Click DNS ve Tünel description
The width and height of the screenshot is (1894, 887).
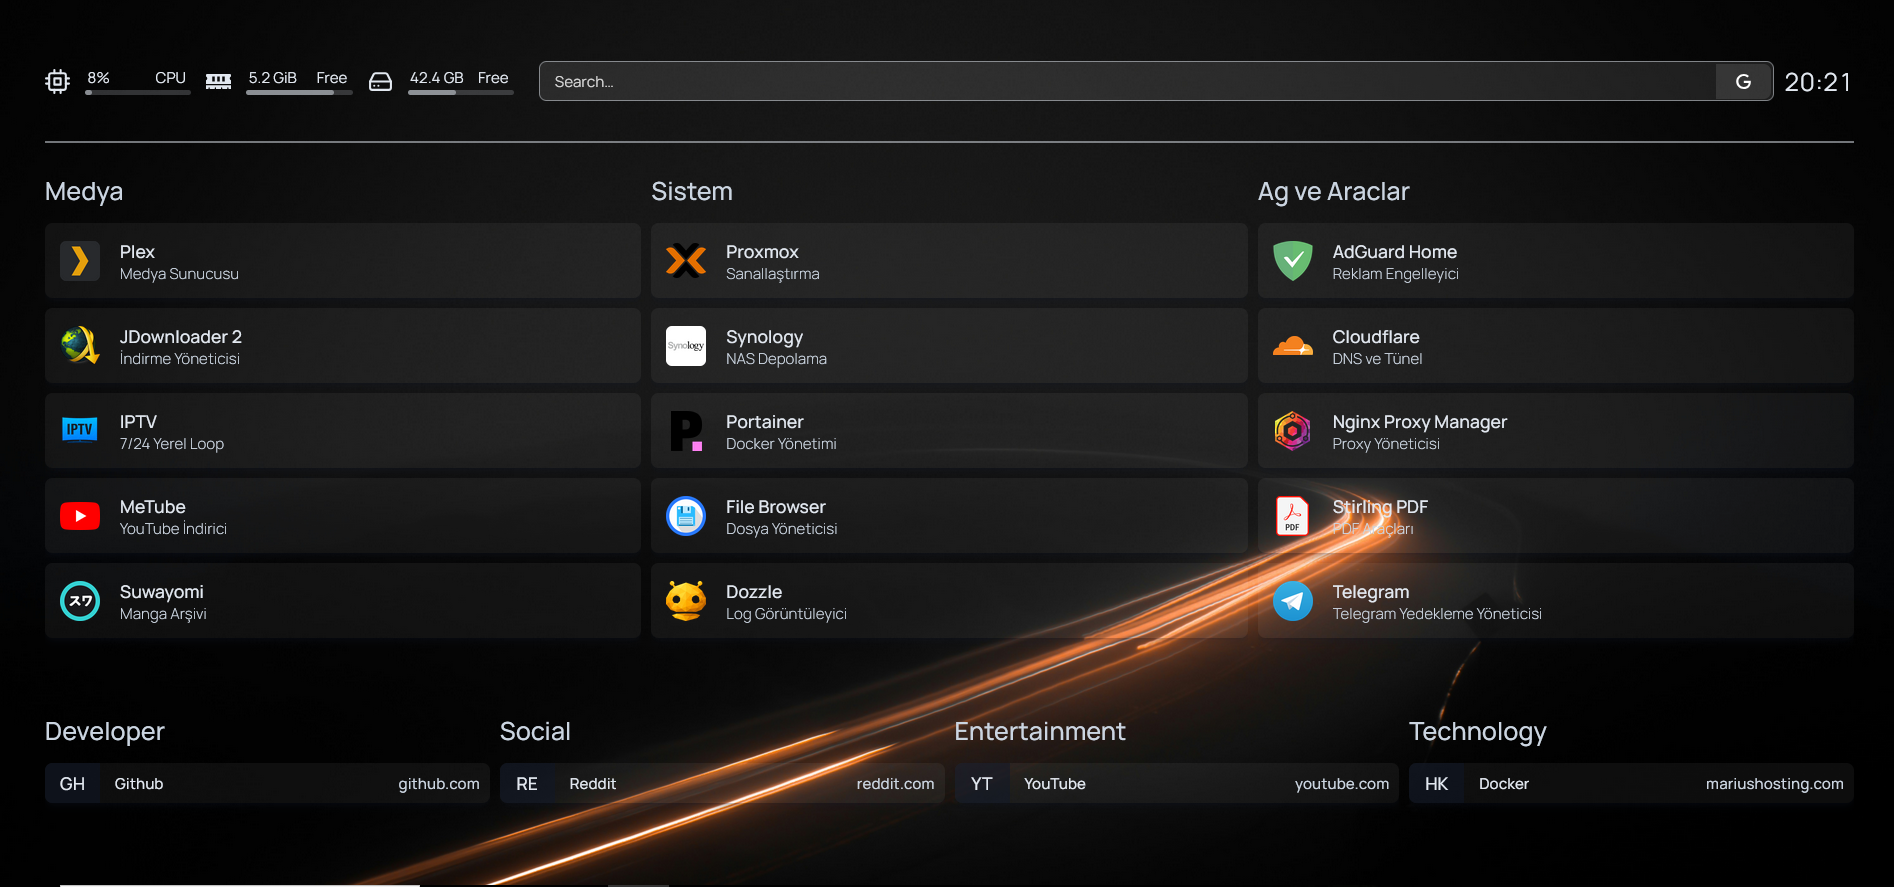(1377, 359)
